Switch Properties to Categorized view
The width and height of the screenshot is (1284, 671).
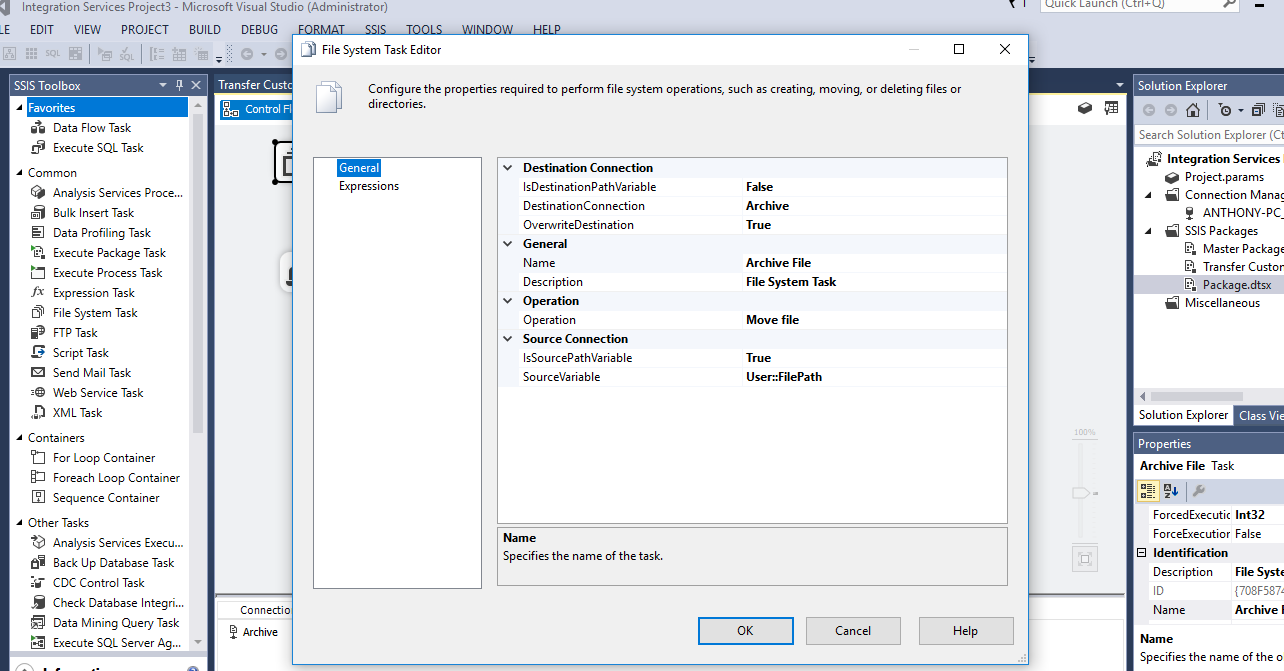pos(1148,491)
